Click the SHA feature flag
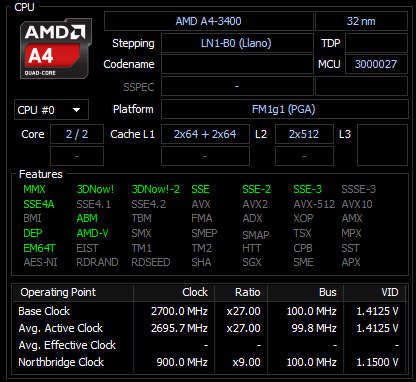 pyautogui.click(x=201, y=262)
